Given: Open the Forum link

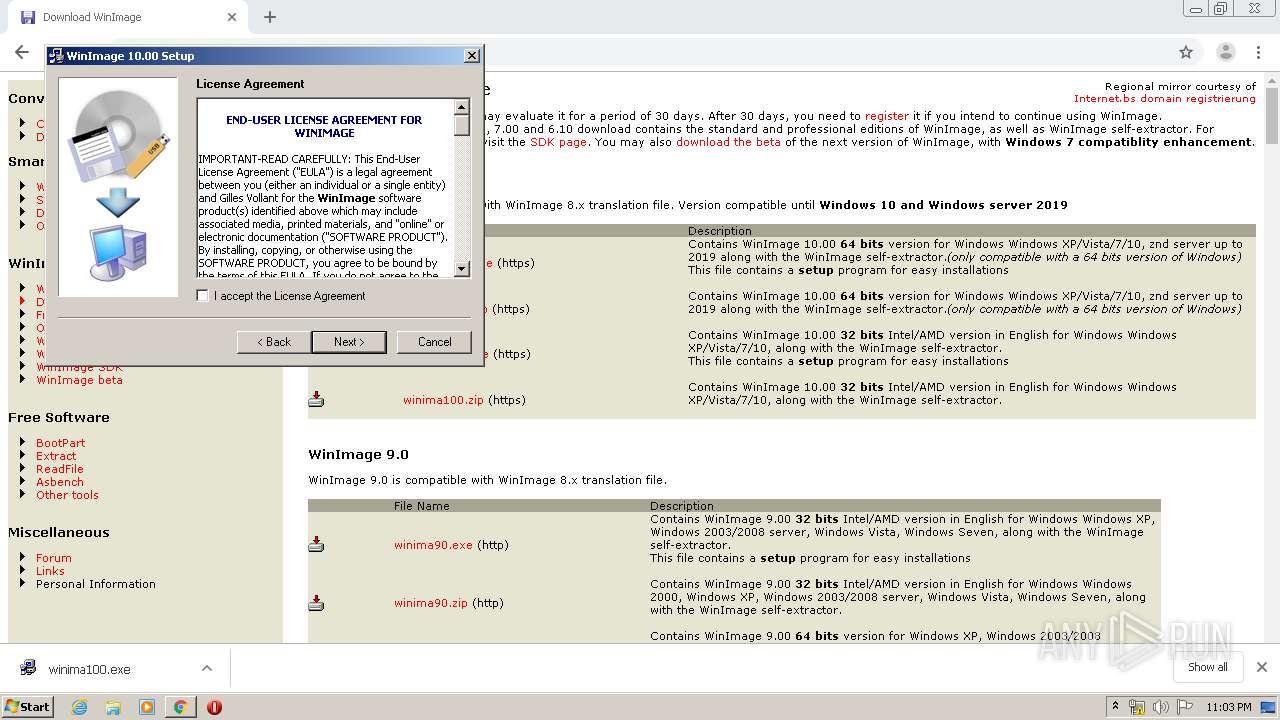Looking at the screenshot, I should pyautogui.click(x=54, y=558).
